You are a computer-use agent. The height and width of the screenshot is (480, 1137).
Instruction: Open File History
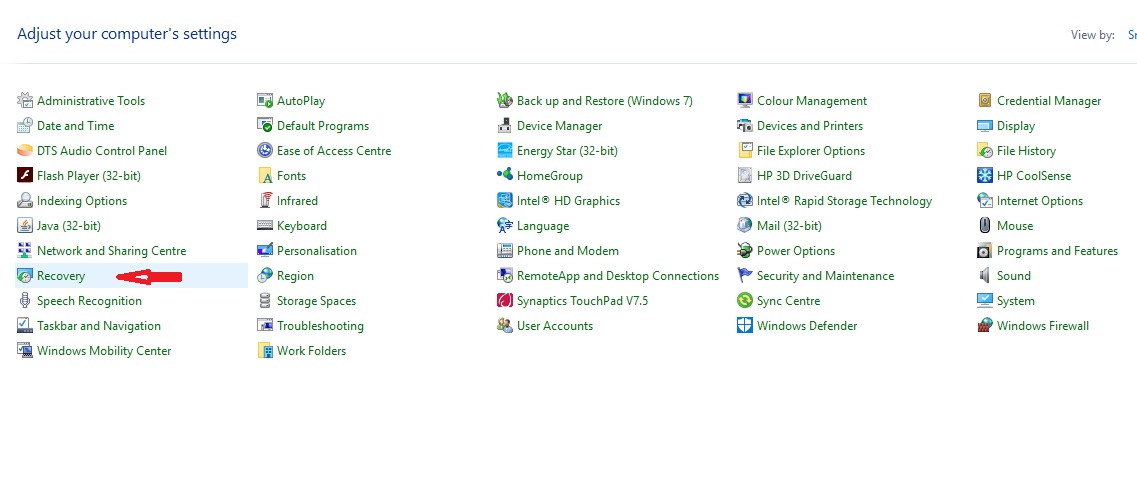tap(1026, 151)
